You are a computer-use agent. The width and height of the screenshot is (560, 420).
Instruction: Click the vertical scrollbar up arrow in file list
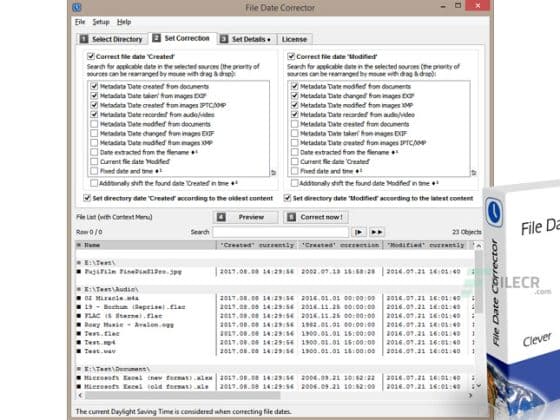click(479, 246)
